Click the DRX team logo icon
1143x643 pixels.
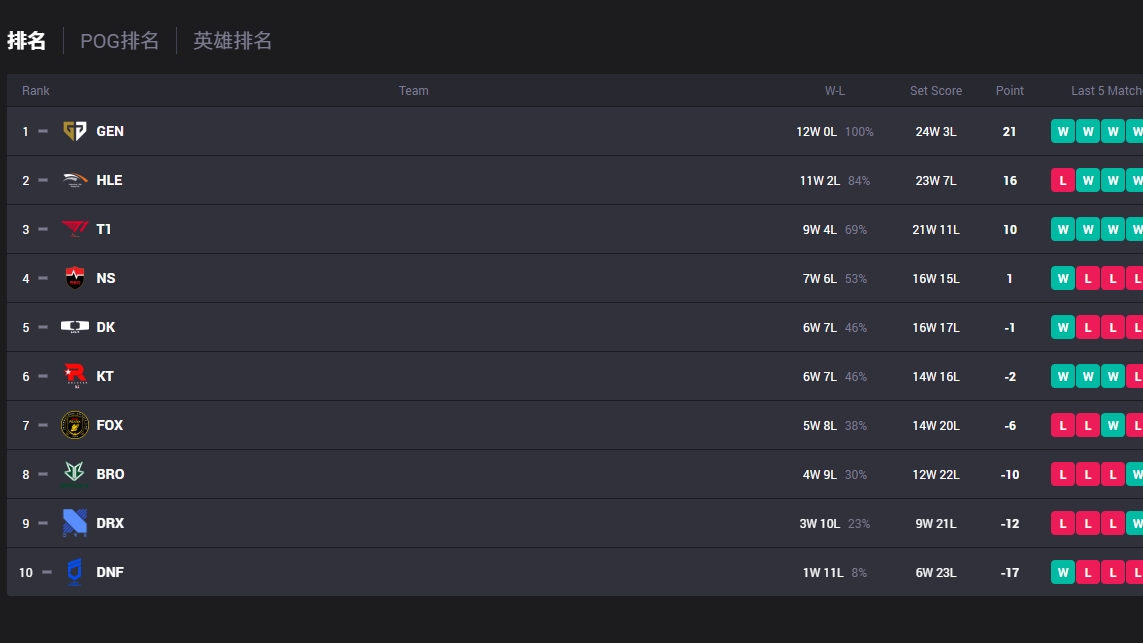point(74,523)
